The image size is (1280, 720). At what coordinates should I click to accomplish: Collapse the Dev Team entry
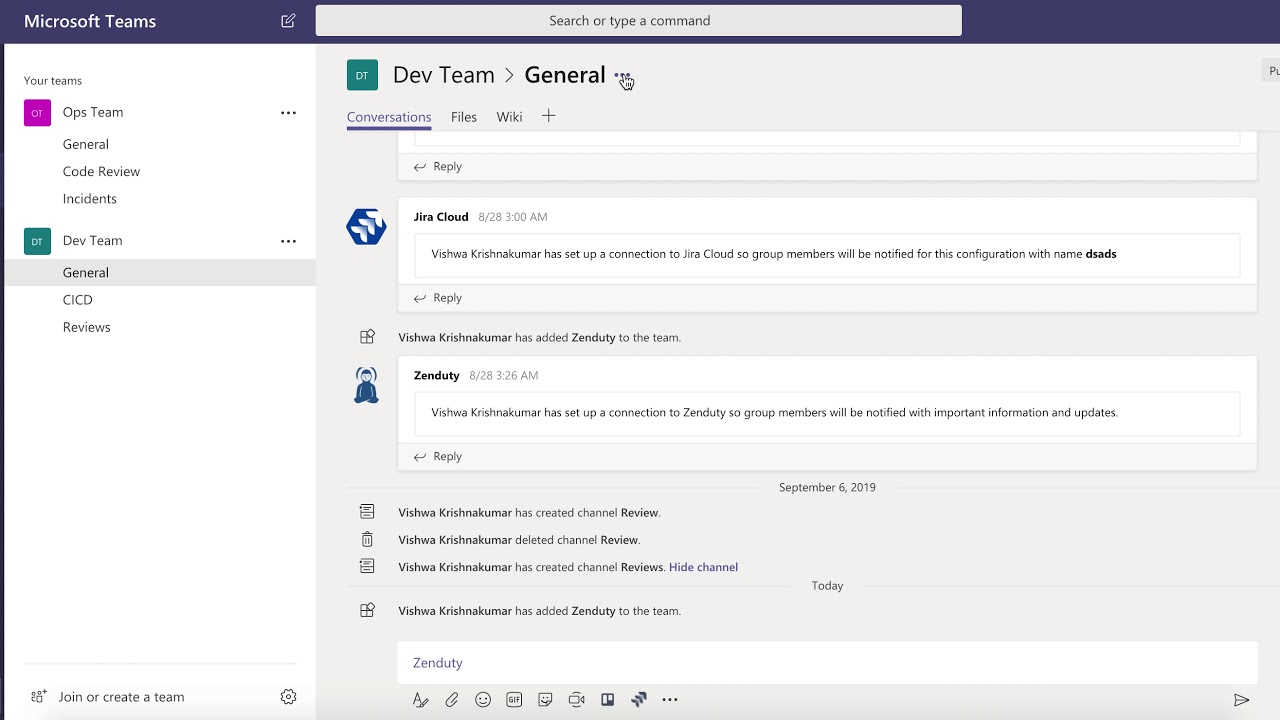[93, 240]
